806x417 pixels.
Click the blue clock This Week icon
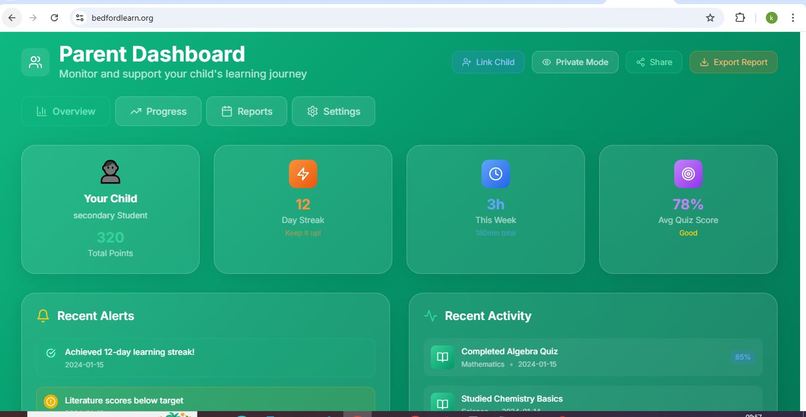[x=496, y=174]
